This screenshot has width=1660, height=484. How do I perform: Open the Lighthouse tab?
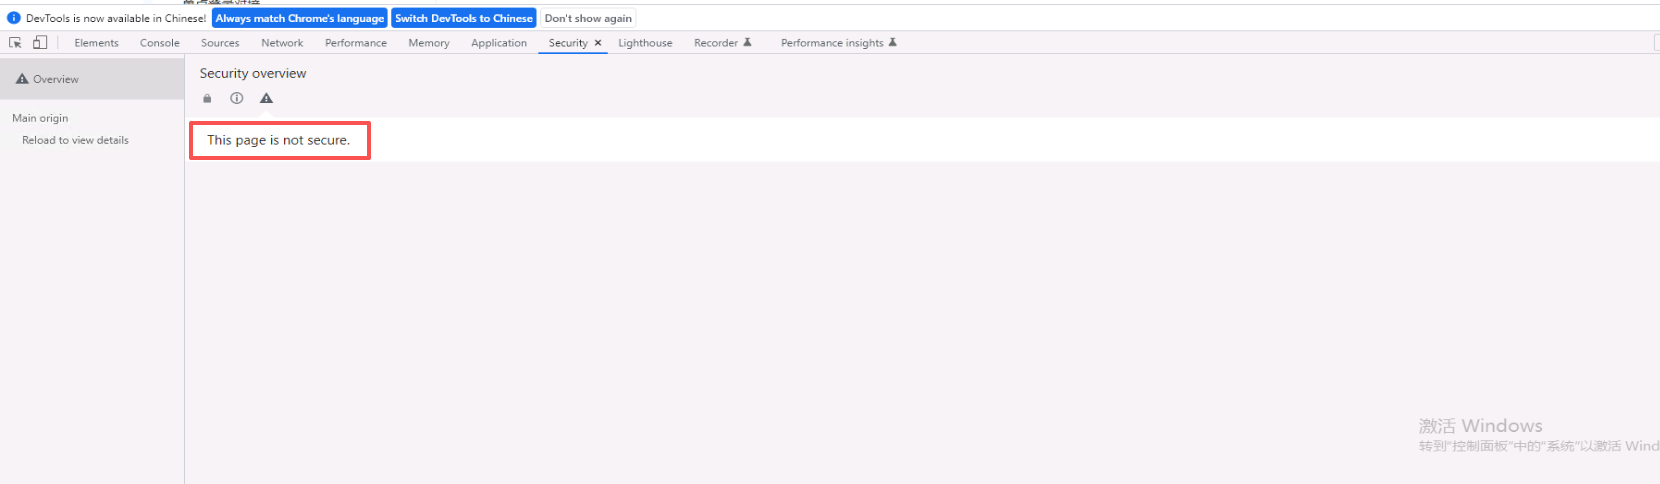(x=645, y=43)
